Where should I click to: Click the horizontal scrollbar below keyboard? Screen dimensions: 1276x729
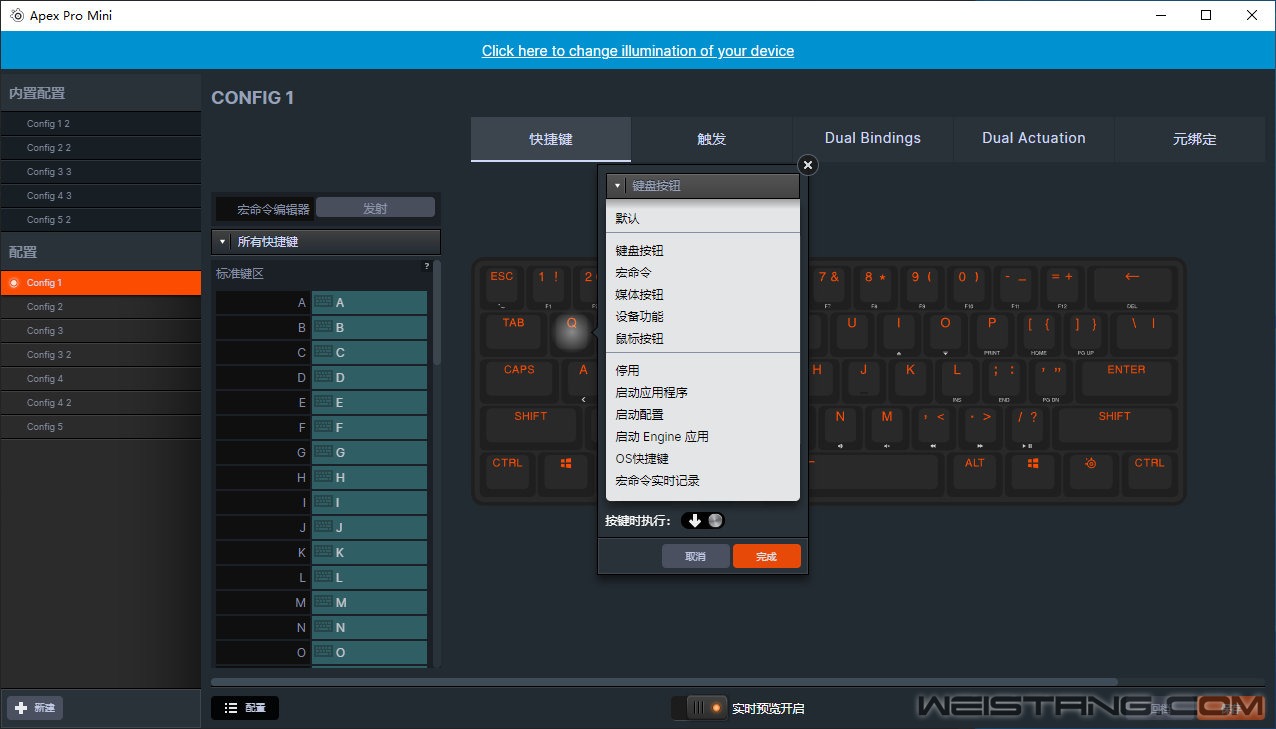pyautogui.click(x=664, y=683)
